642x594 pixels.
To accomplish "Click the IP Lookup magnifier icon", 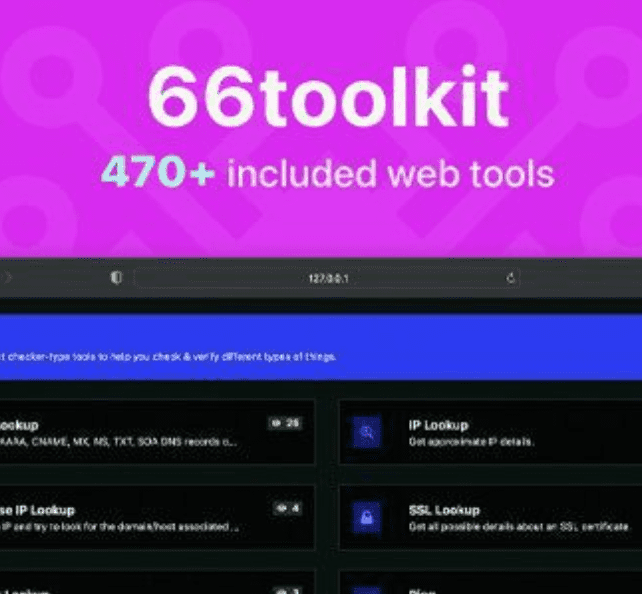I will point(367,431).
